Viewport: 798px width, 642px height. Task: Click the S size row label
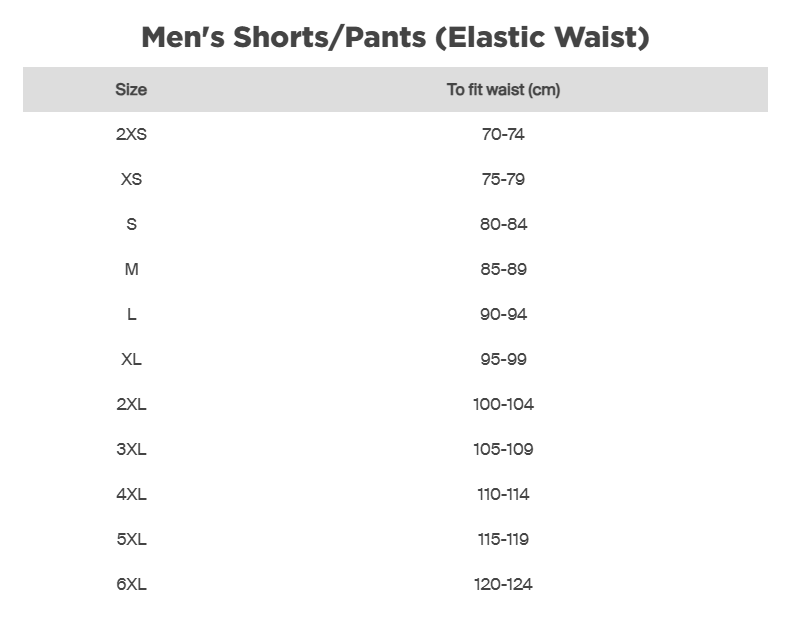[x=131, y=224]
